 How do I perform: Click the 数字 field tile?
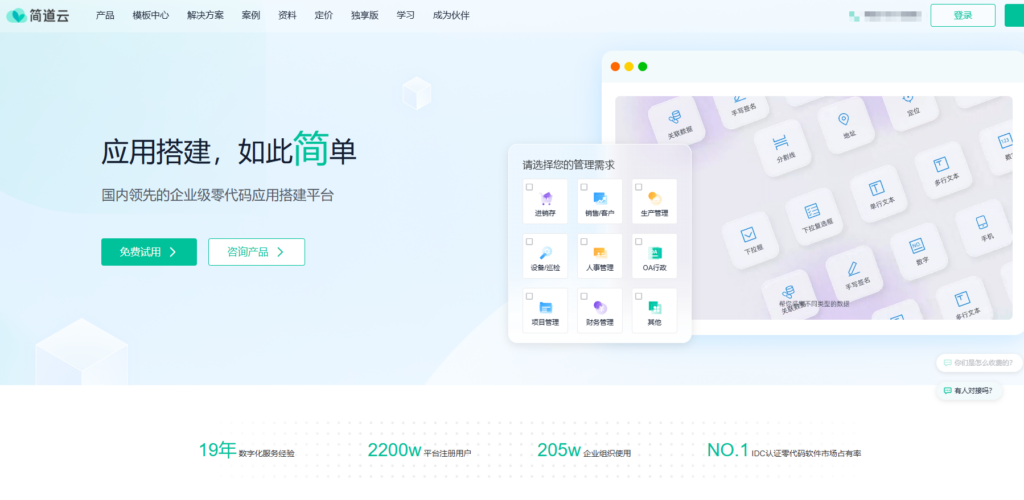[917, 248]
